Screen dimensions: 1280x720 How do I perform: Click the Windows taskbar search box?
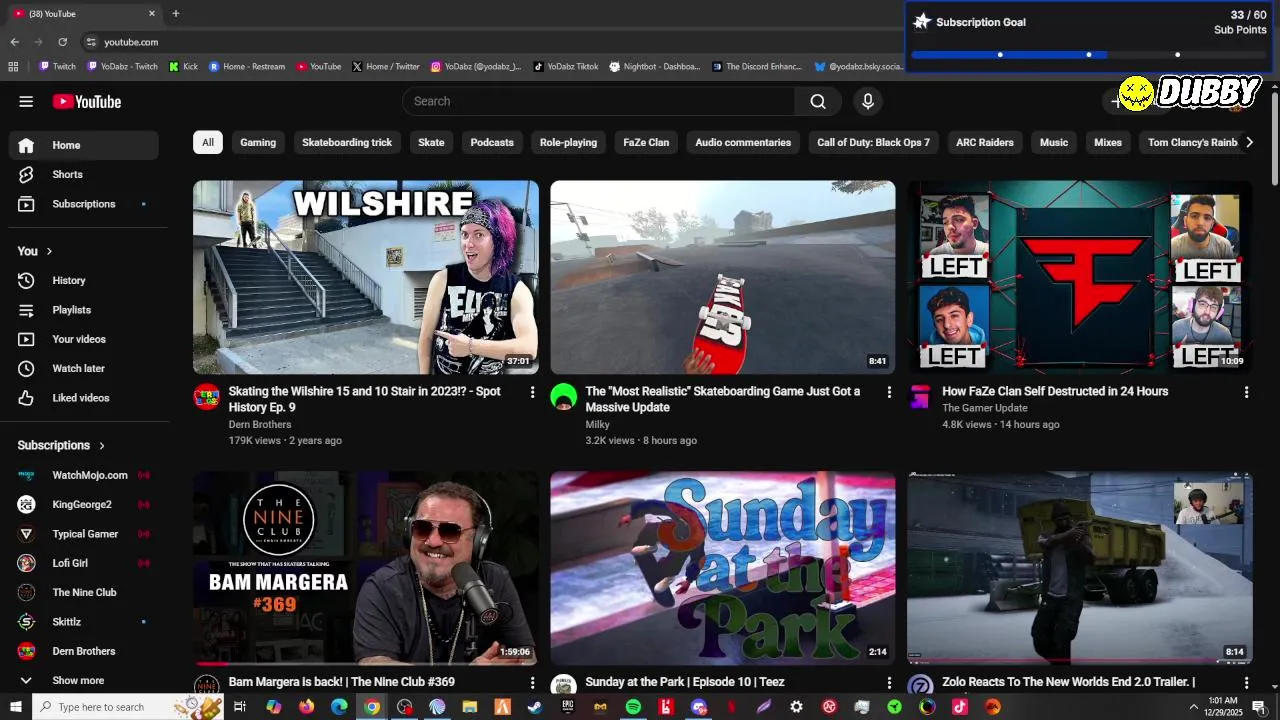129,707
